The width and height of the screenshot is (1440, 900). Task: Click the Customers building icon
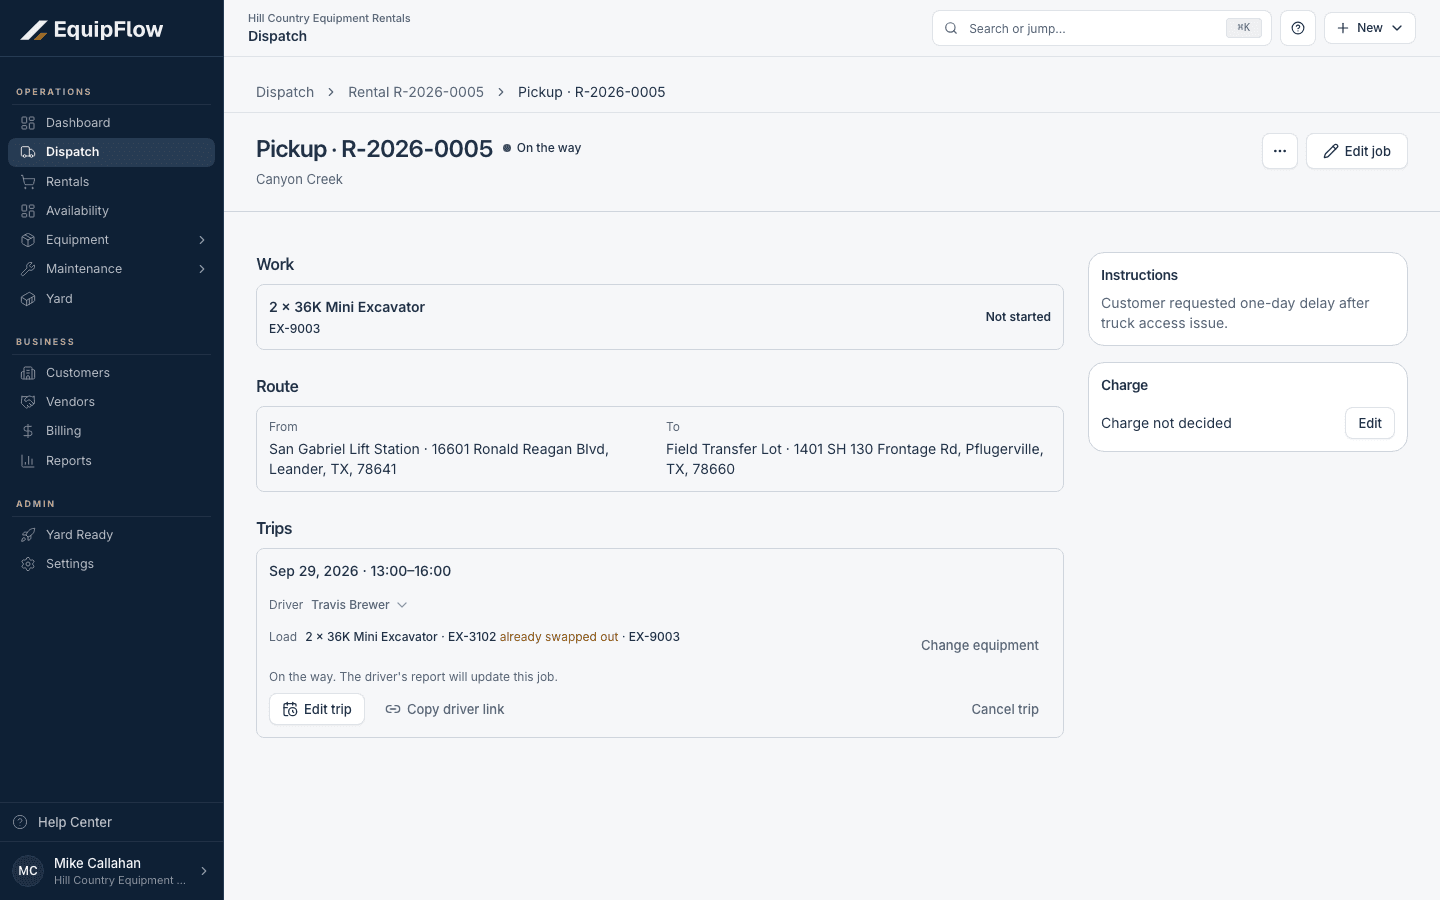[x=28, y=373]
